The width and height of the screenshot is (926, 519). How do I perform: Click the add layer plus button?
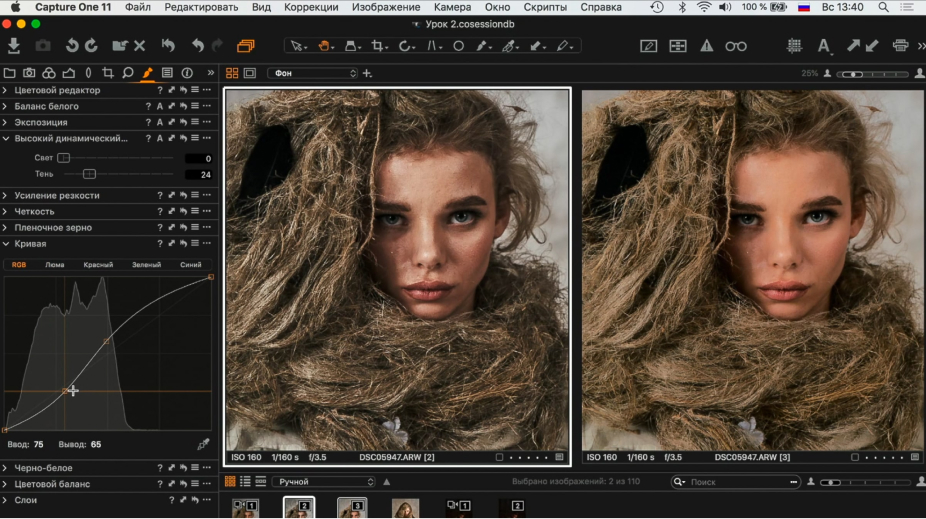(368, 73)
